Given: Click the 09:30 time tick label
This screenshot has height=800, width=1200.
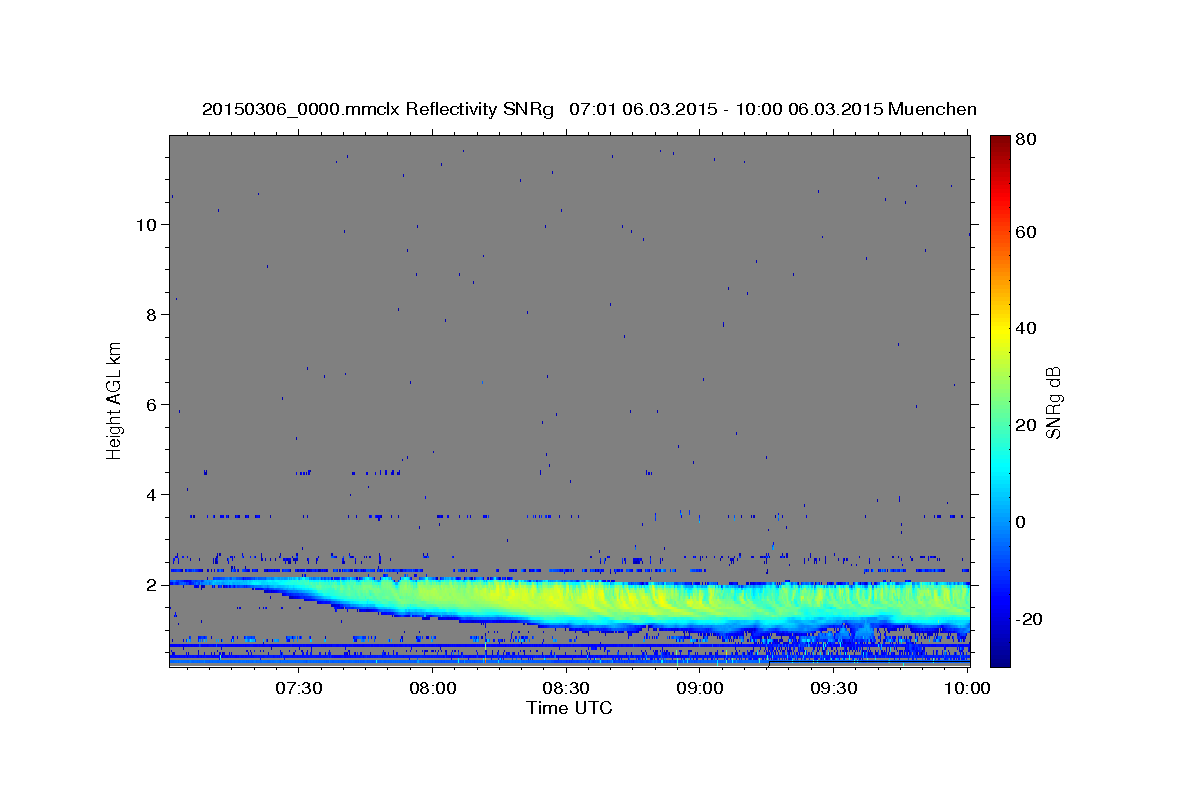Looking at the screenshot, I should pyautogui.click(x=833, y=688).
